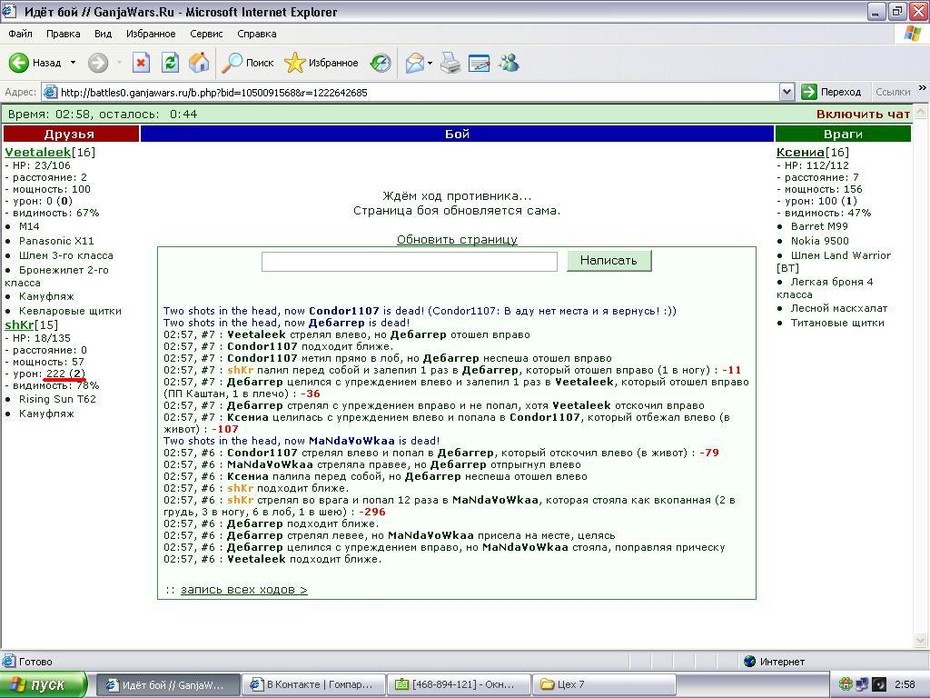Screen dimensions: 930x698
Task: Open the Правка menu
Action: coord(63,34)
